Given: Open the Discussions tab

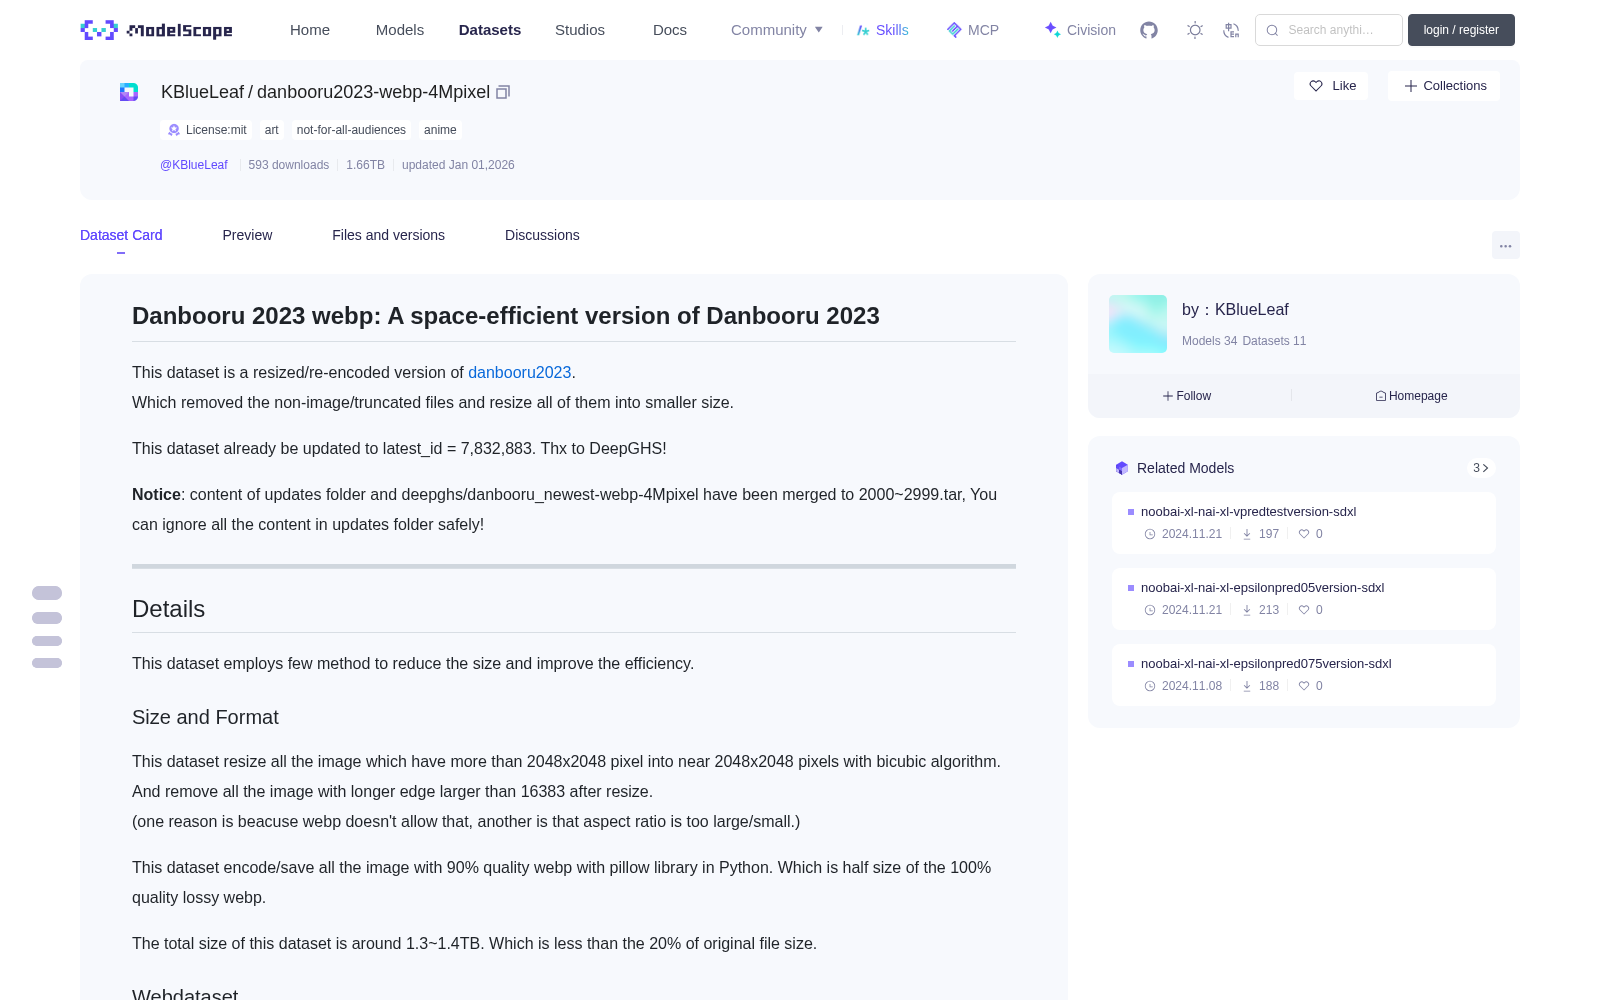Looking at the screenshot, I should [542, 235].
